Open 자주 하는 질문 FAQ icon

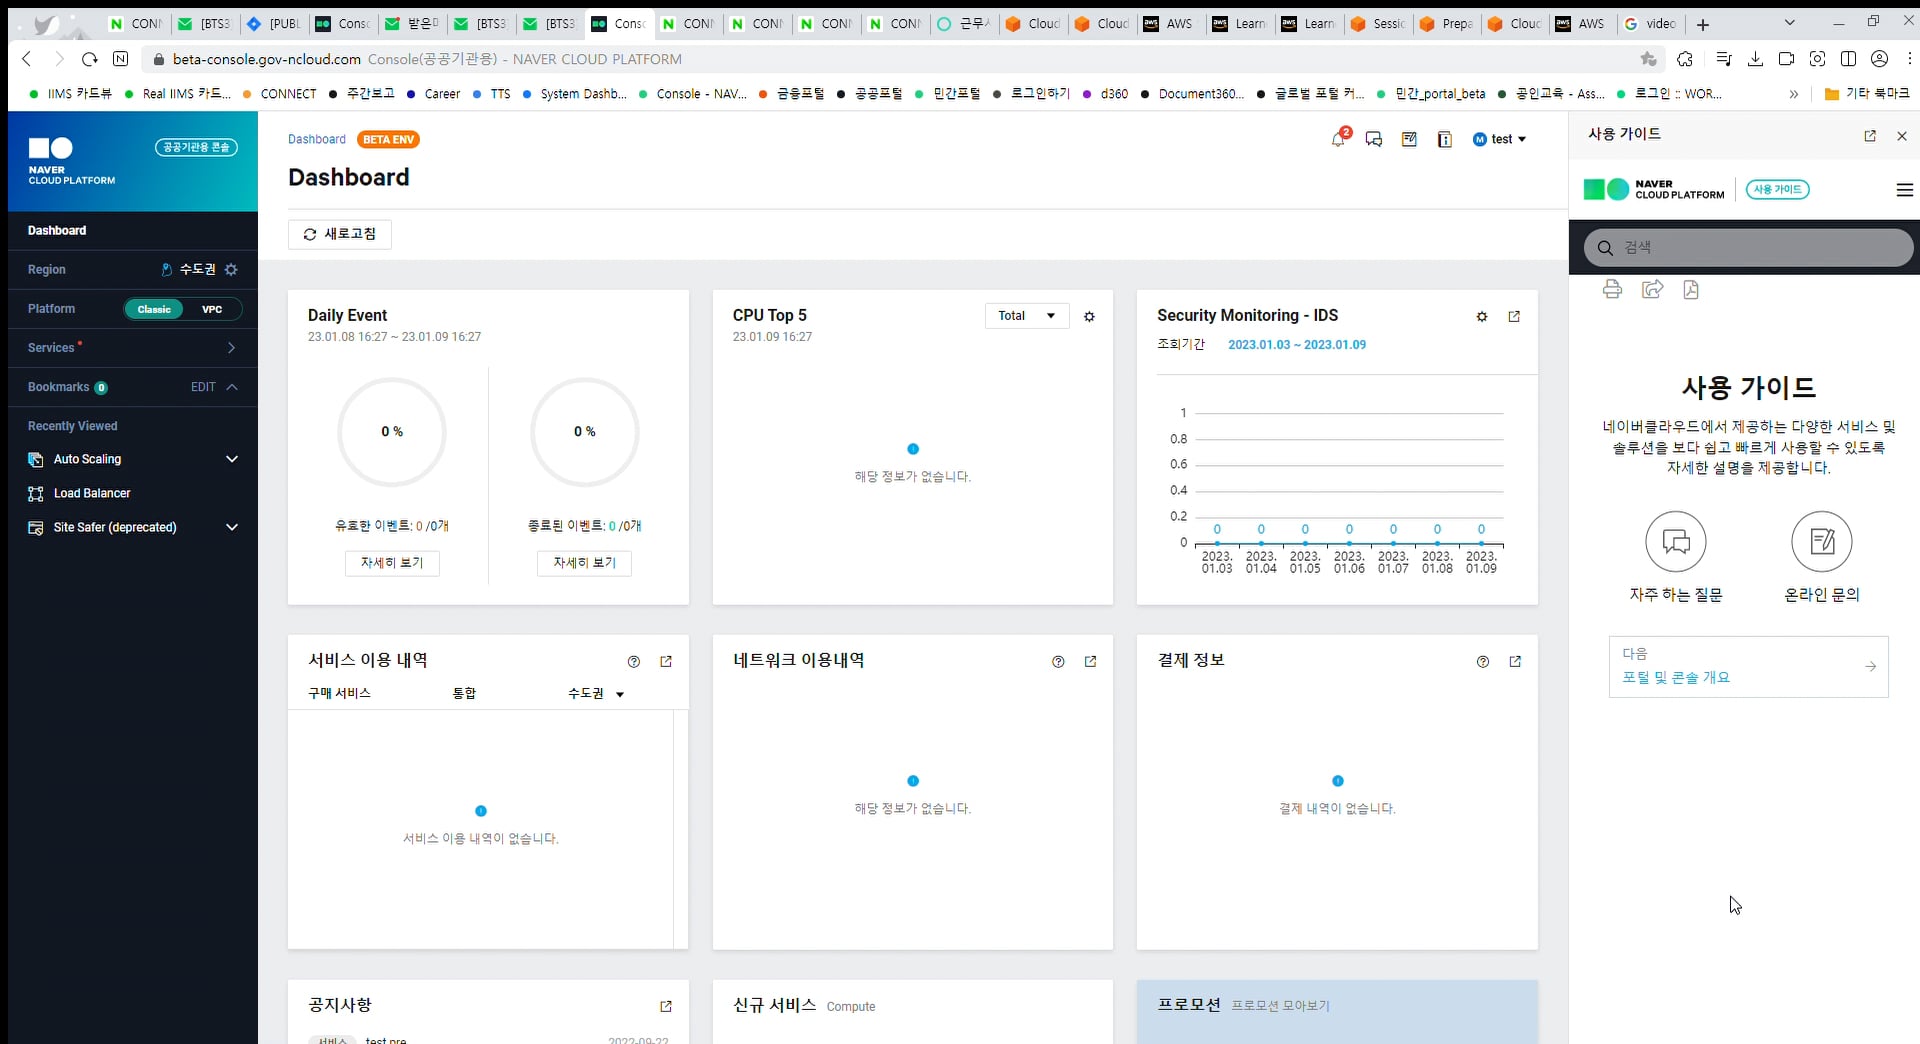click(x=1675, y=541)
